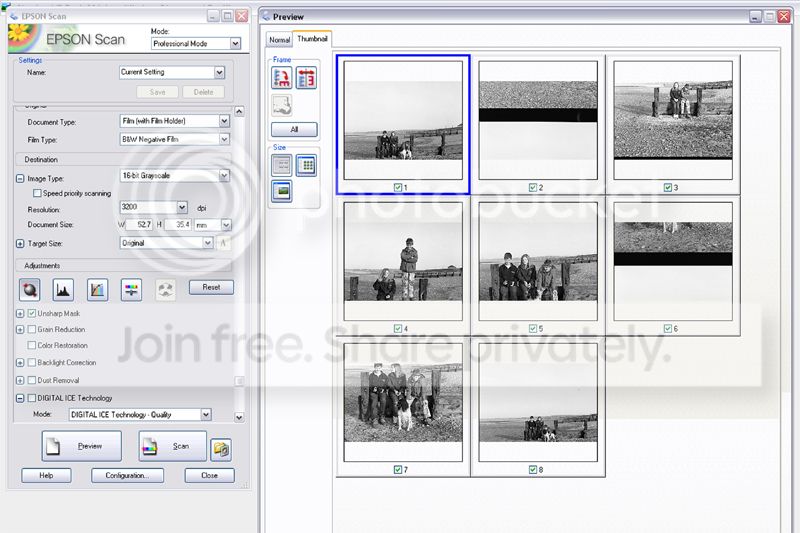Select thumbnail 5 of three people
The image size is (800, 533).
[x=538, y=261]
